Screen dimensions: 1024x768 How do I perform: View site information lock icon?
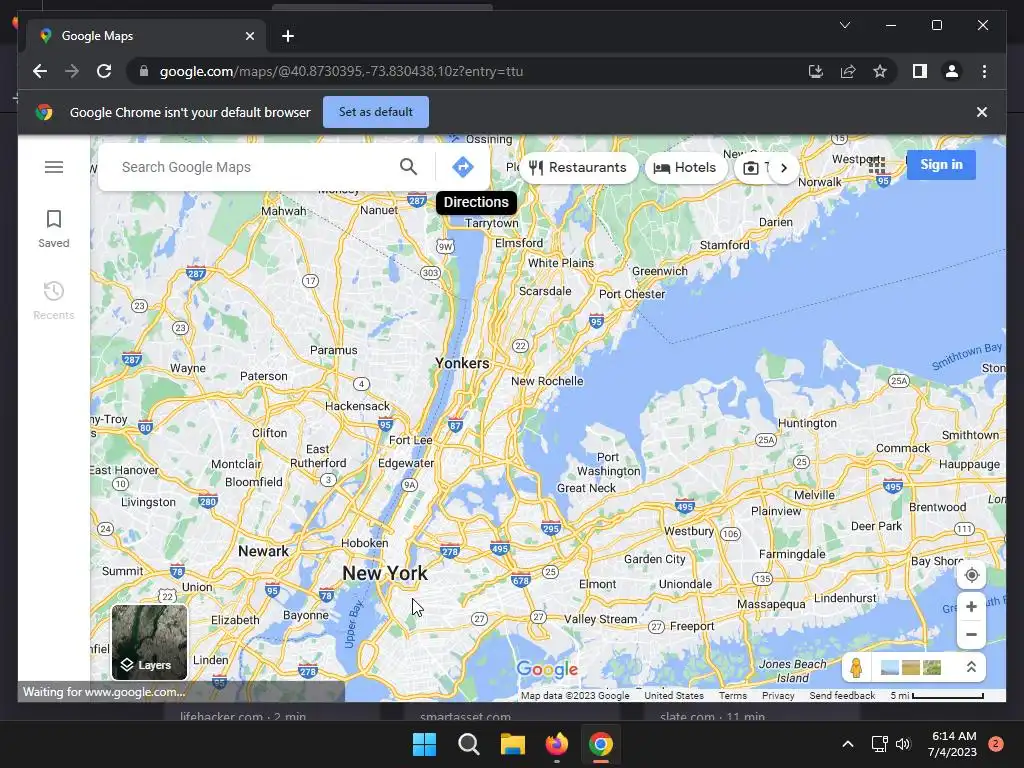click(144, 71)
